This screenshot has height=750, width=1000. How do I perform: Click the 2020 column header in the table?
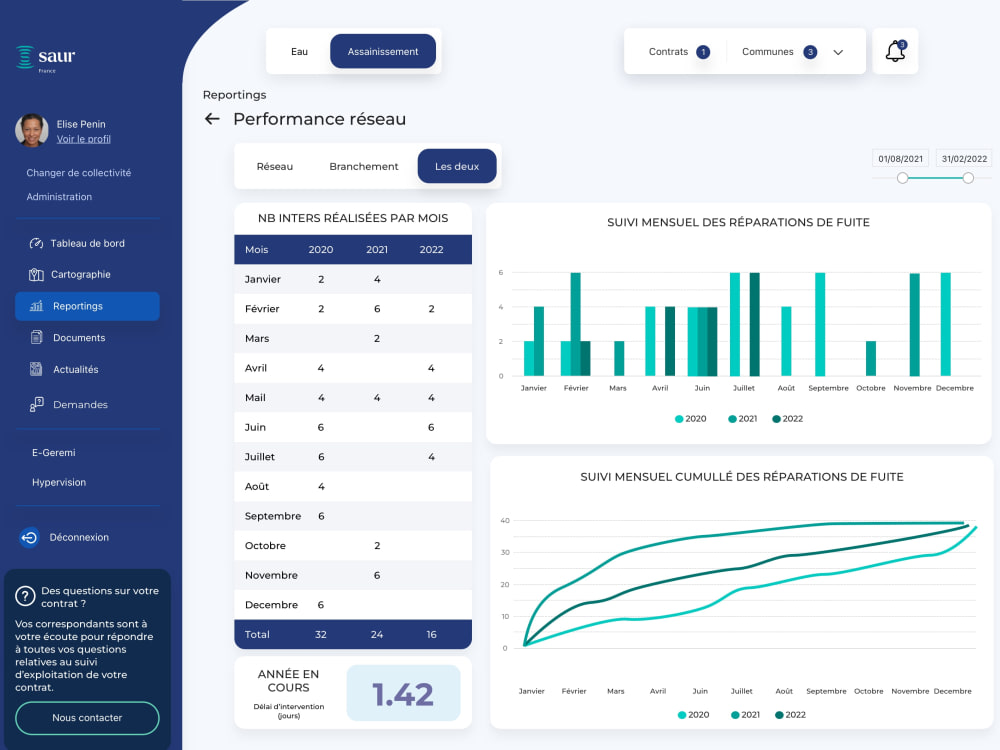(x=321, y=249)
